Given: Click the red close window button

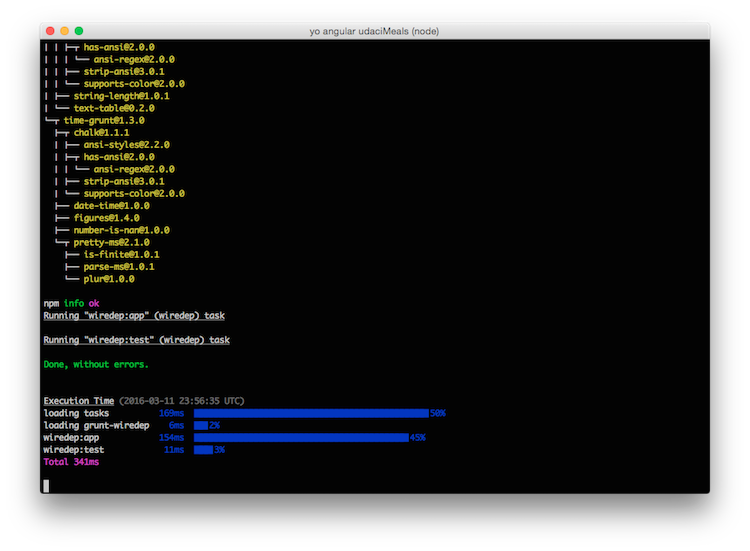Looking at the screenshot, I should [50, 31].
